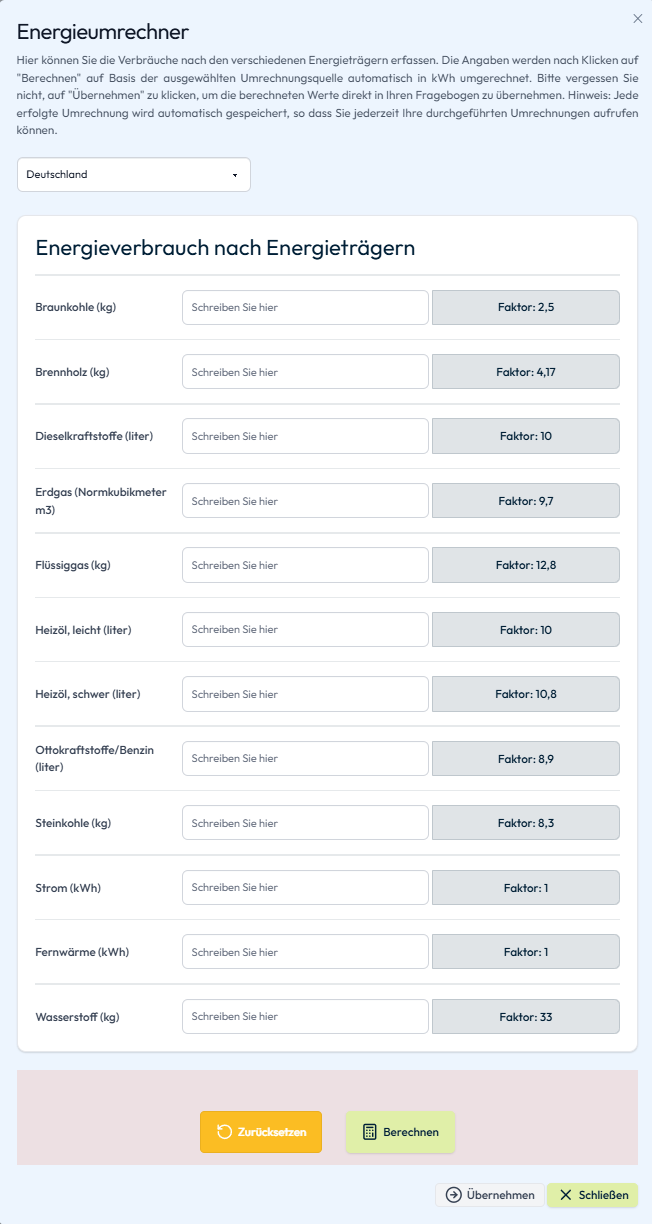Select the Erdgas Normkubikmeter input field

[305, 501]
